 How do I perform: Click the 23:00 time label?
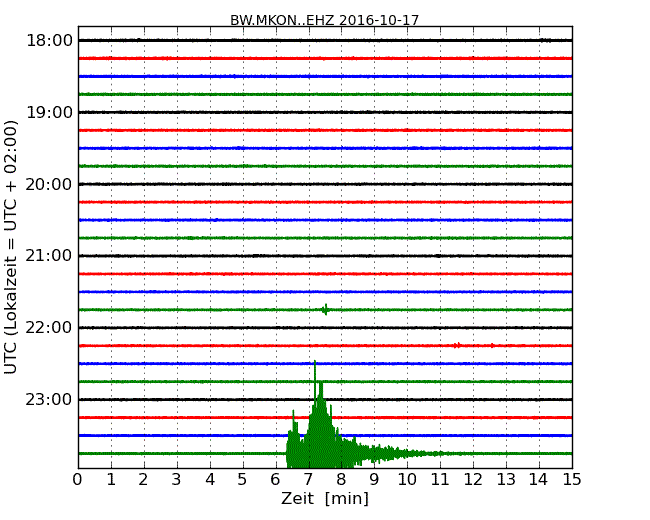click(49, 400)
